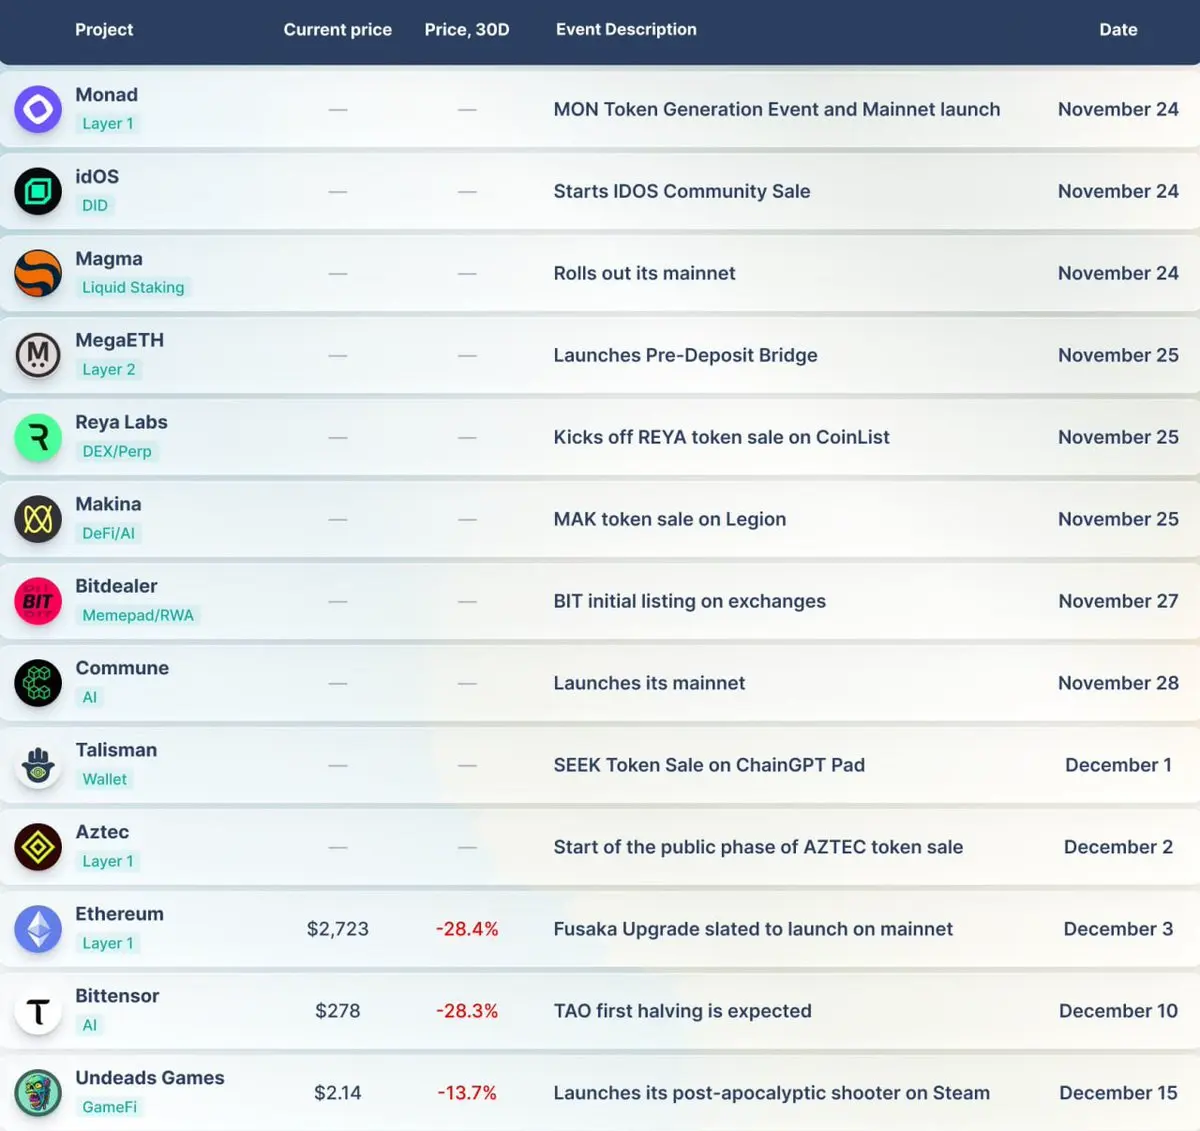Select the AI tag under Bittensor

[90, 1026]
